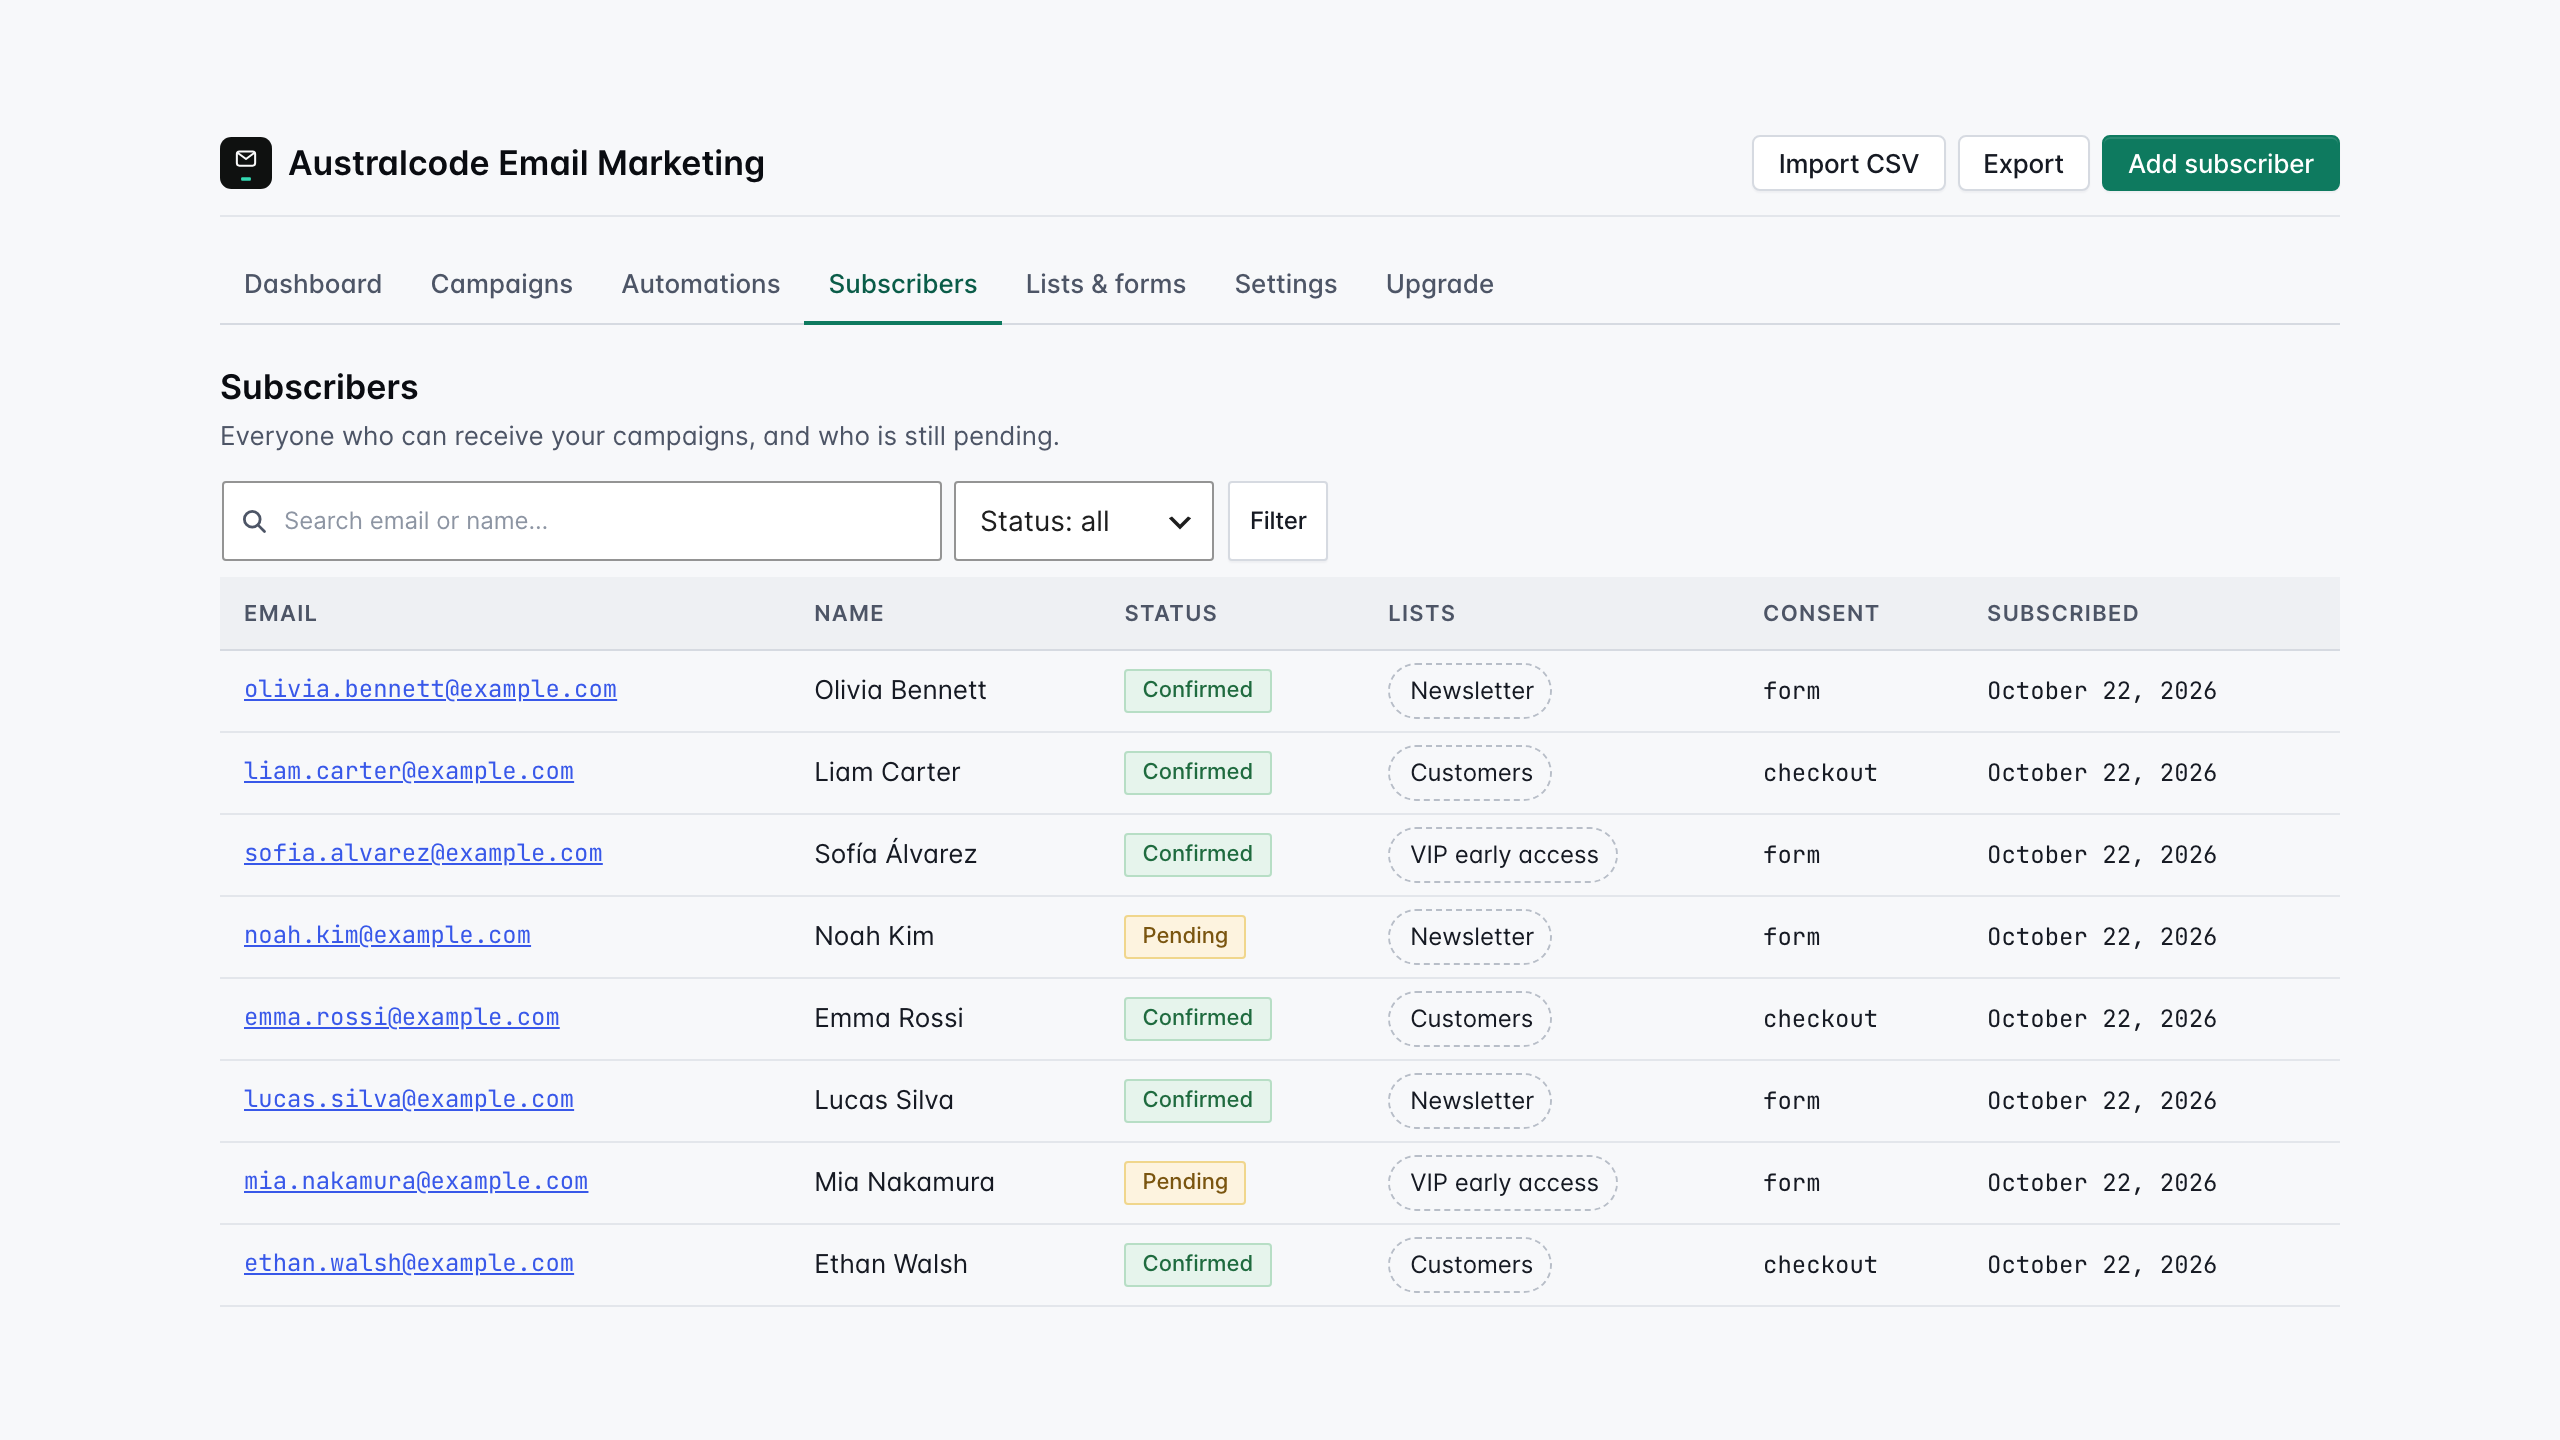
Task: Click the Filter button
Action: tap(1278, 521)
